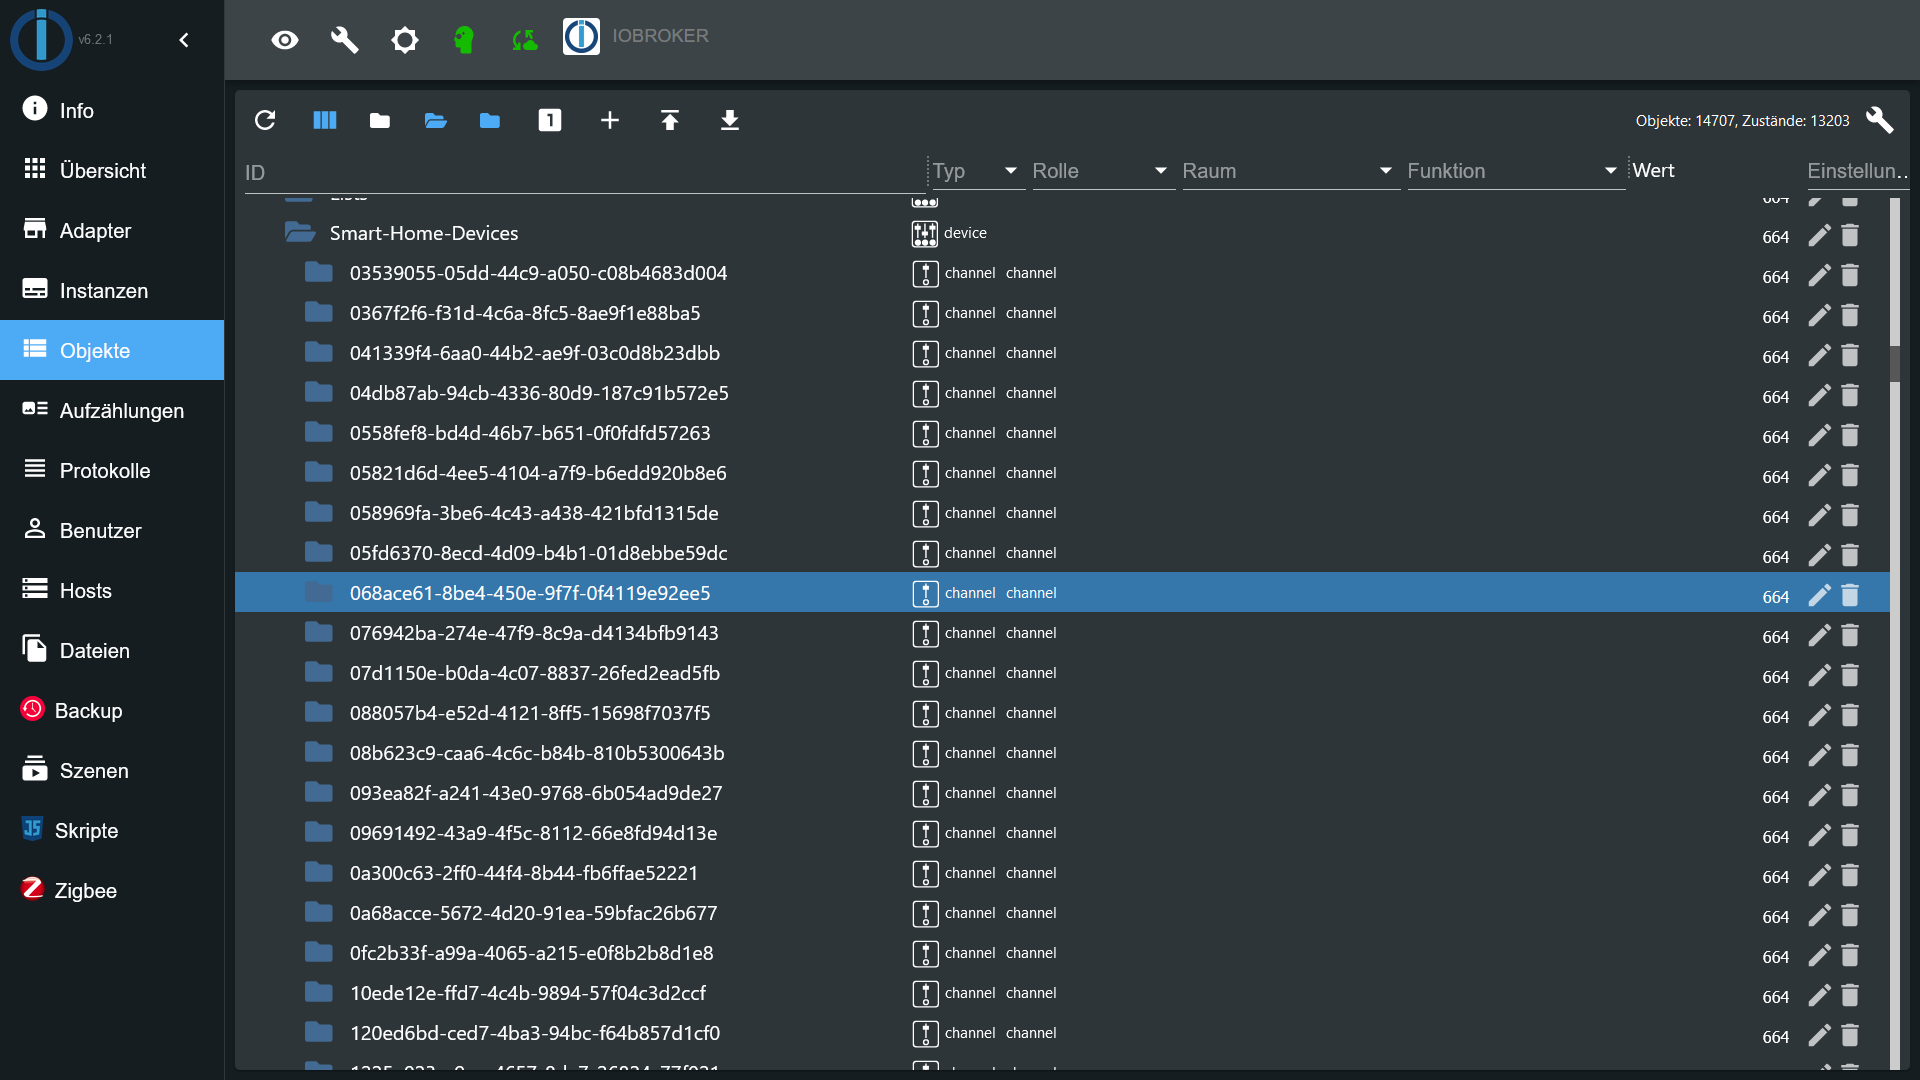Viewport: 1920px width, 1080px height.
Task: Collapse the Smart-Home-Devices folder
Action: pyautogui.click(x=300, y=233)
